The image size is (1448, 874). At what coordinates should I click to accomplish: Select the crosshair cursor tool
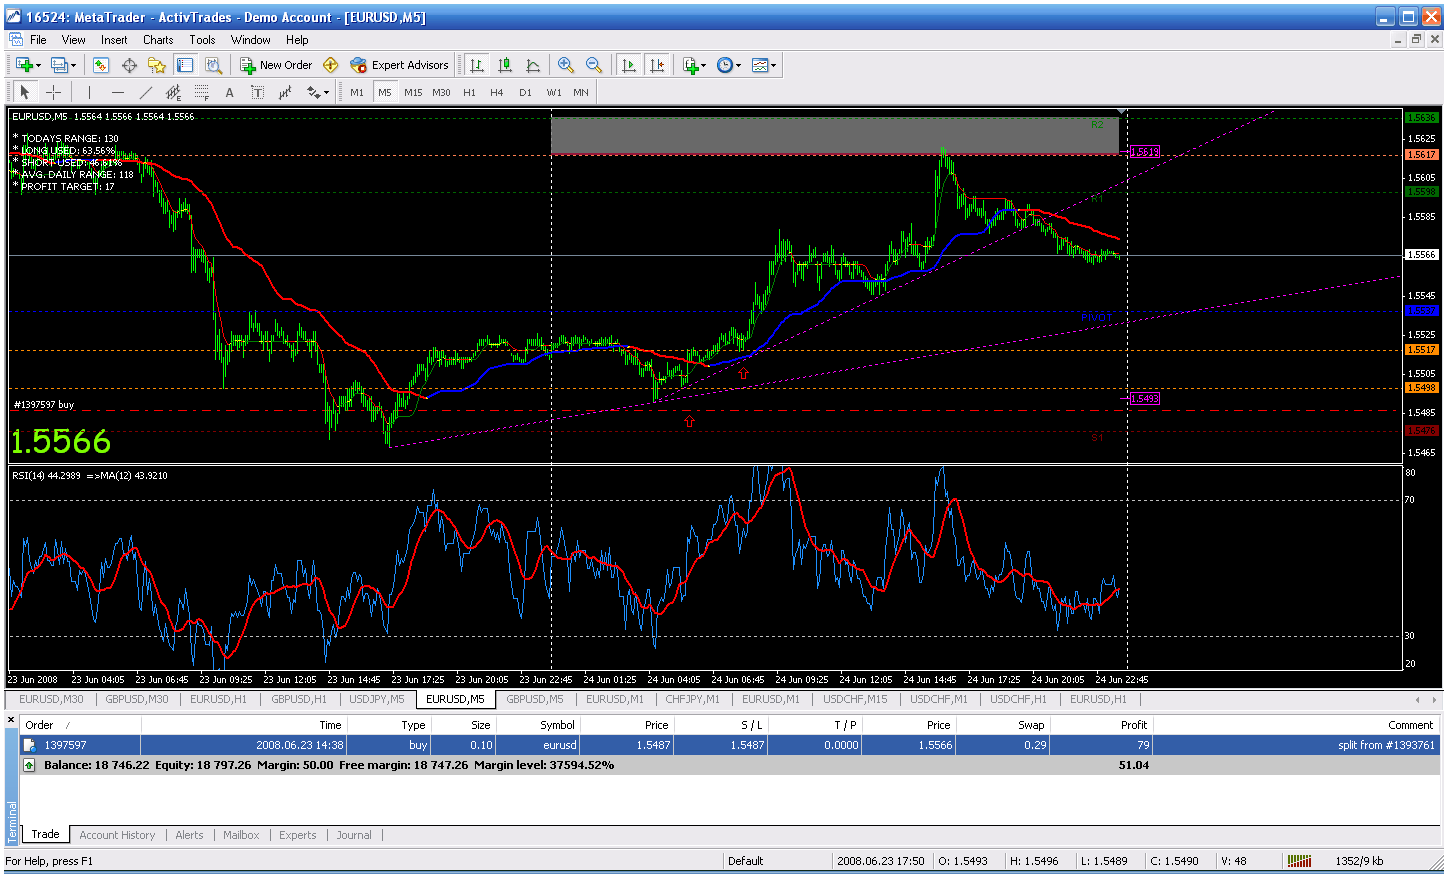pos(53,92)
